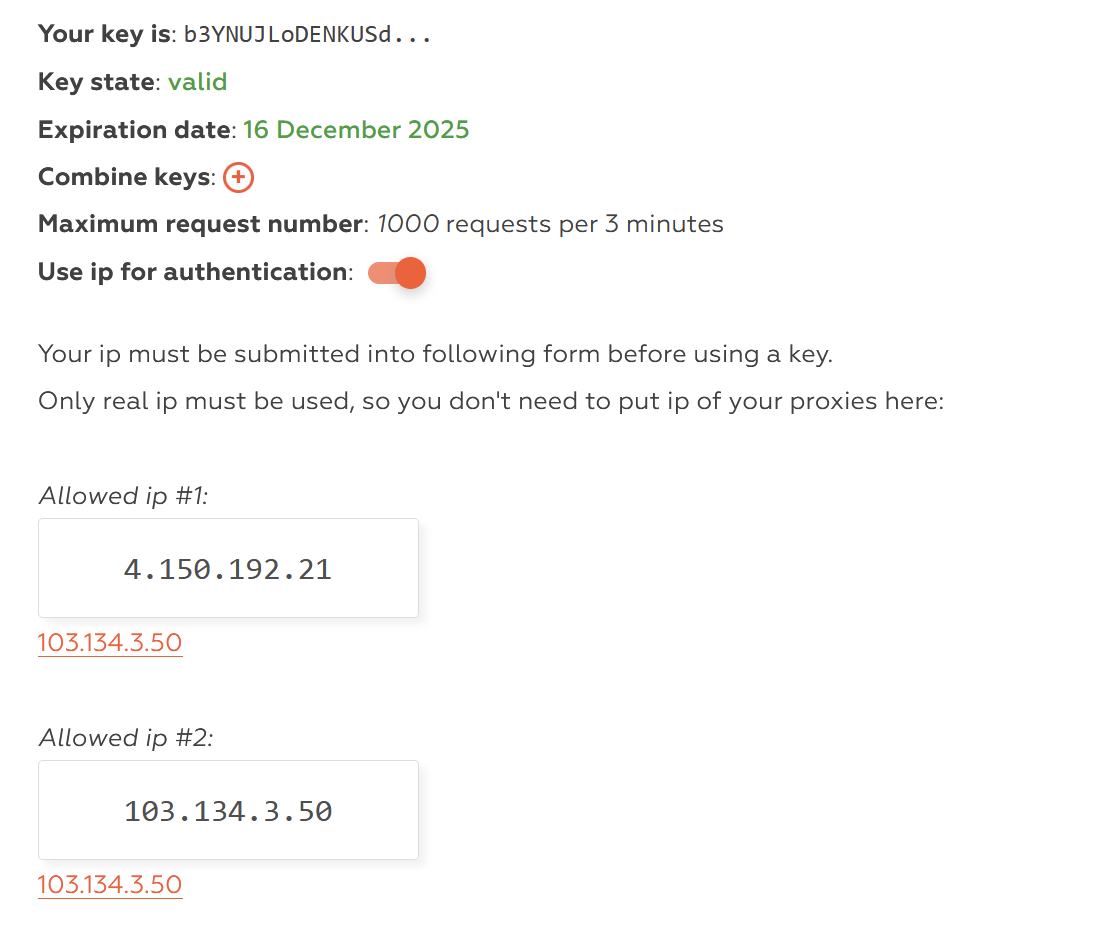Click the "Allowed ip #1:" label

point(123,496)
